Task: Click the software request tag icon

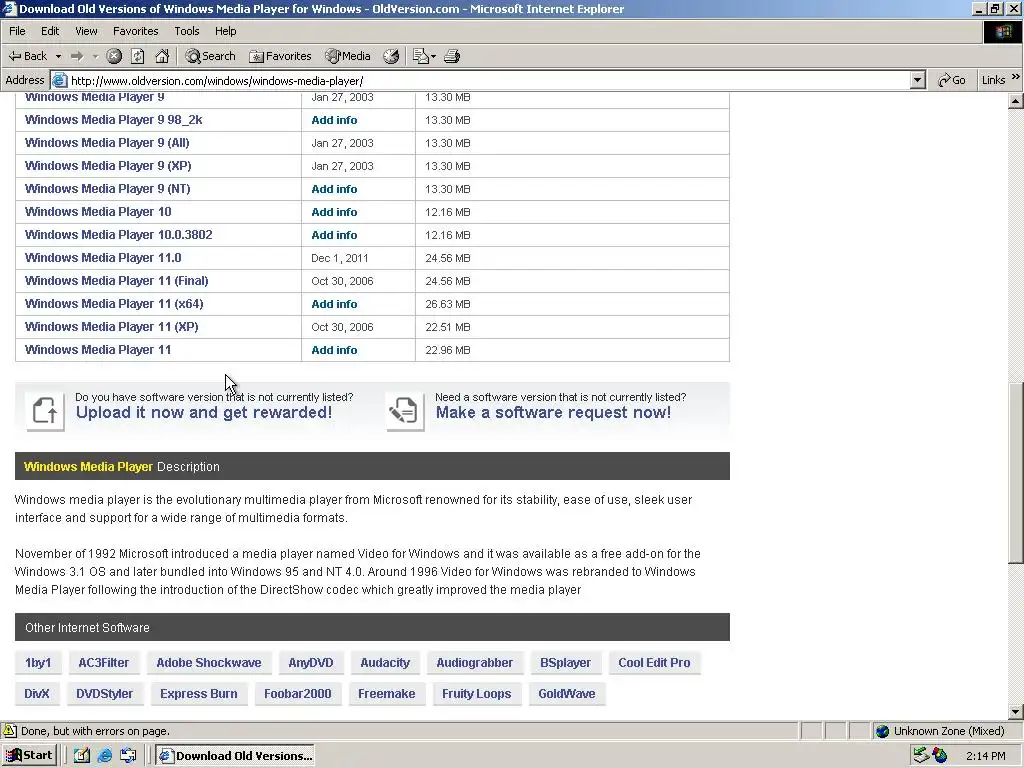Action: (x=404, y=411)
